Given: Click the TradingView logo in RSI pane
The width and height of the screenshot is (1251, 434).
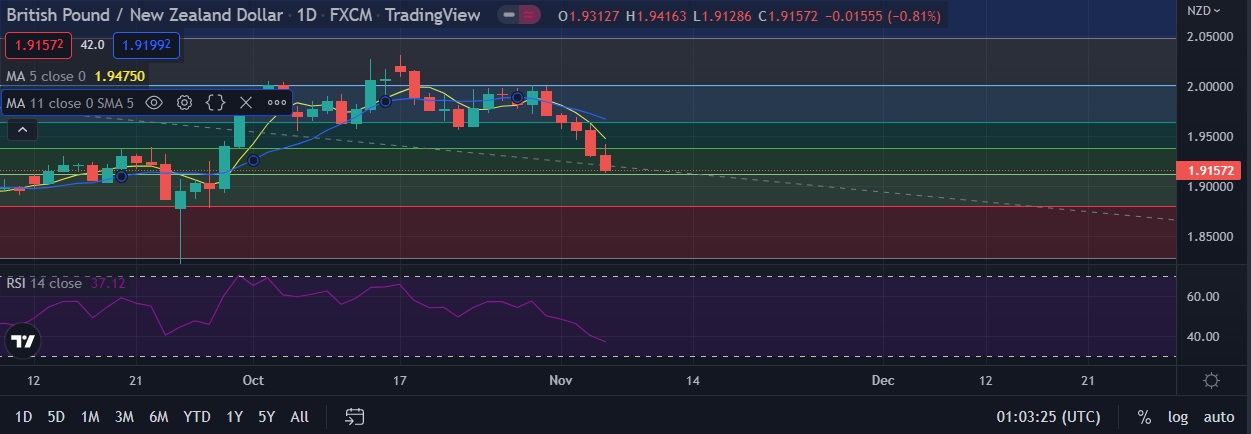Looking at the screenshot, I should (x=22, y=341).
